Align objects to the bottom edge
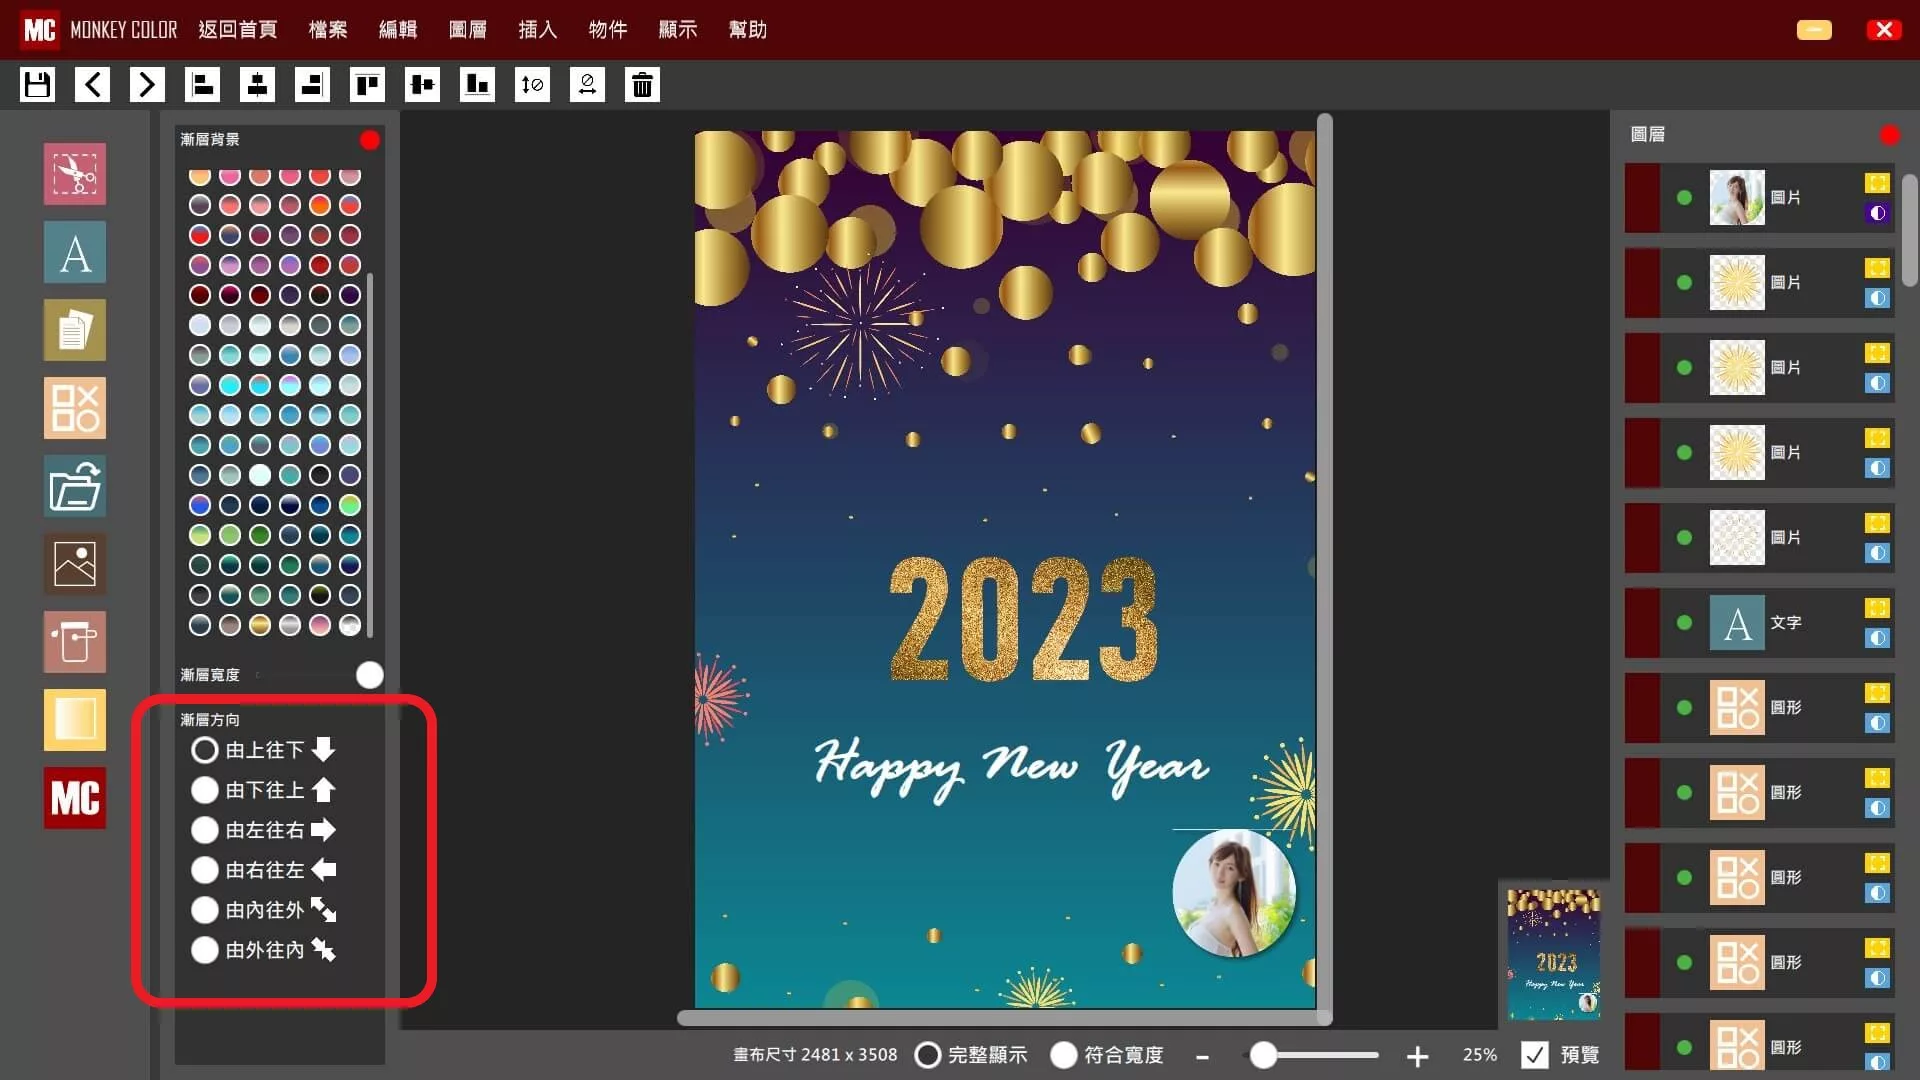Viewport: 1920px width, 1080px height. [x=478, y=85]
